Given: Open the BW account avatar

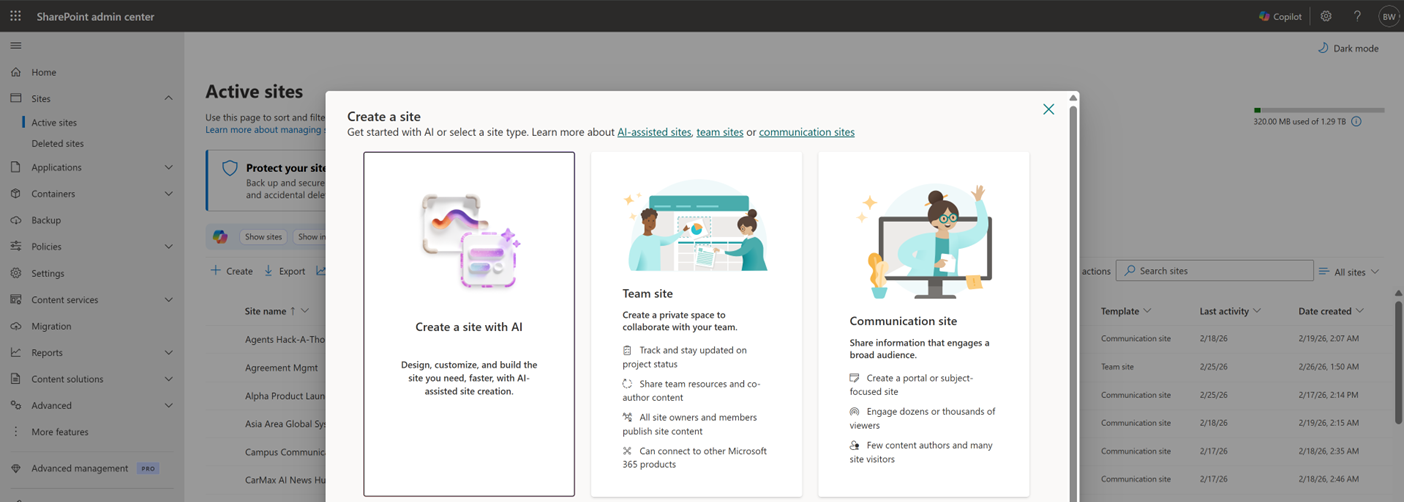Looking at the screenshot, I should (x=1388, y=16).
